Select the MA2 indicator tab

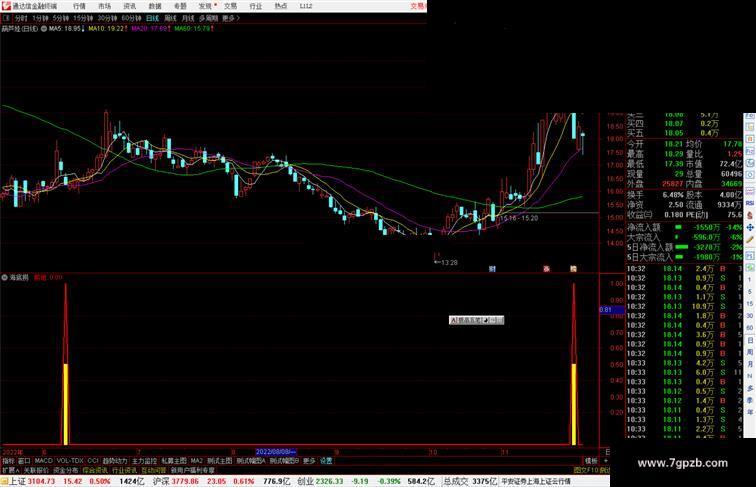click(196, 461)
